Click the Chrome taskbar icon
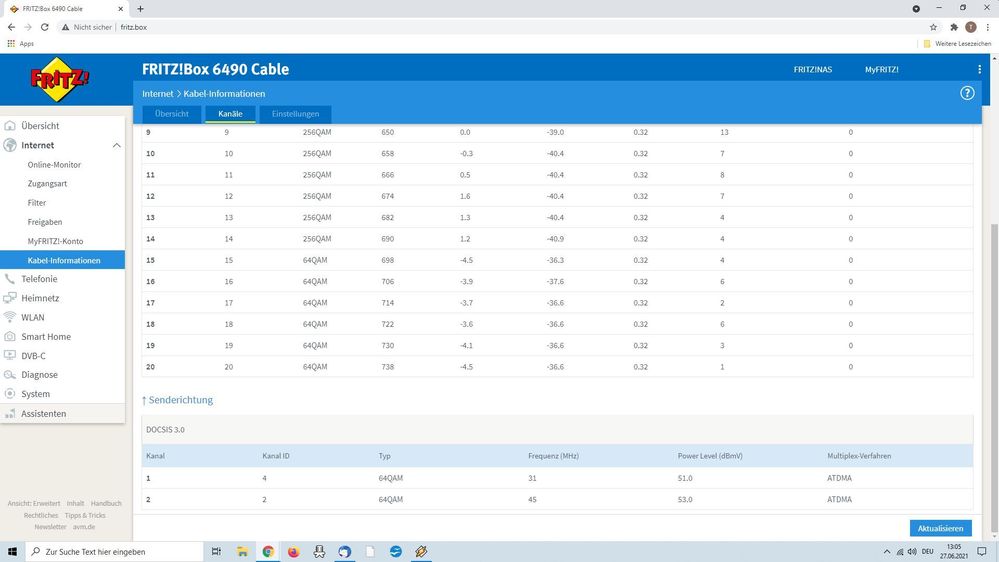 coord(268,552)
